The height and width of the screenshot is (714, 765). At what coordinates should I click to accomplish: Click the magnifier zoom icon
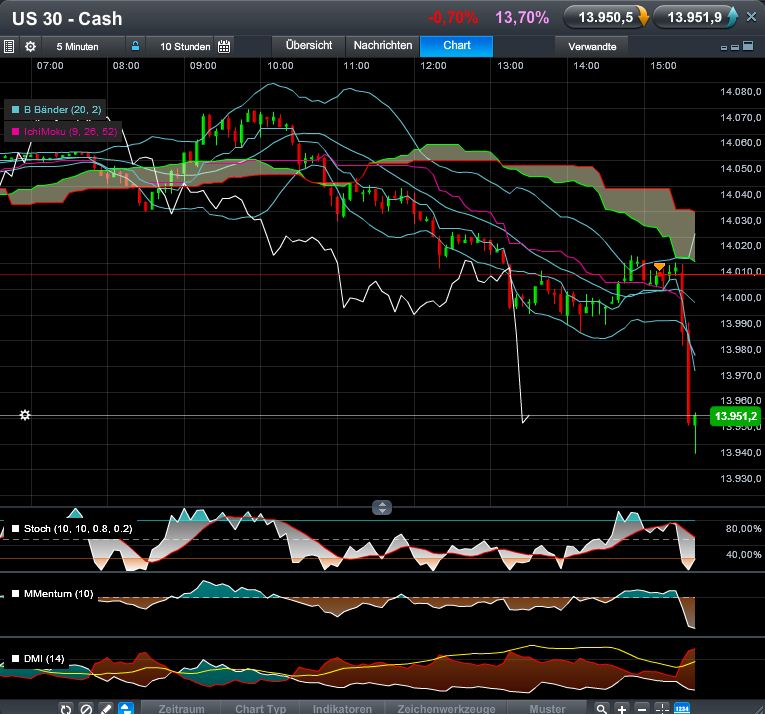click(x=602, y=708)
